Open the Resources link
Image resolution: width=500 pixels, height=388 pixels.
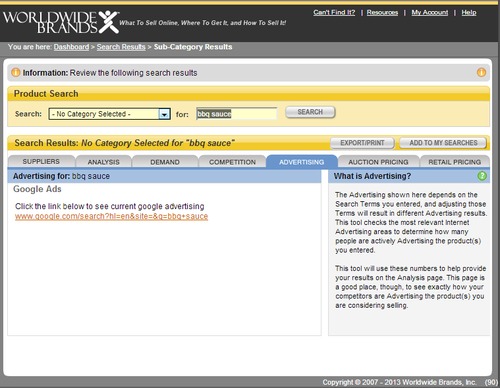382,12
